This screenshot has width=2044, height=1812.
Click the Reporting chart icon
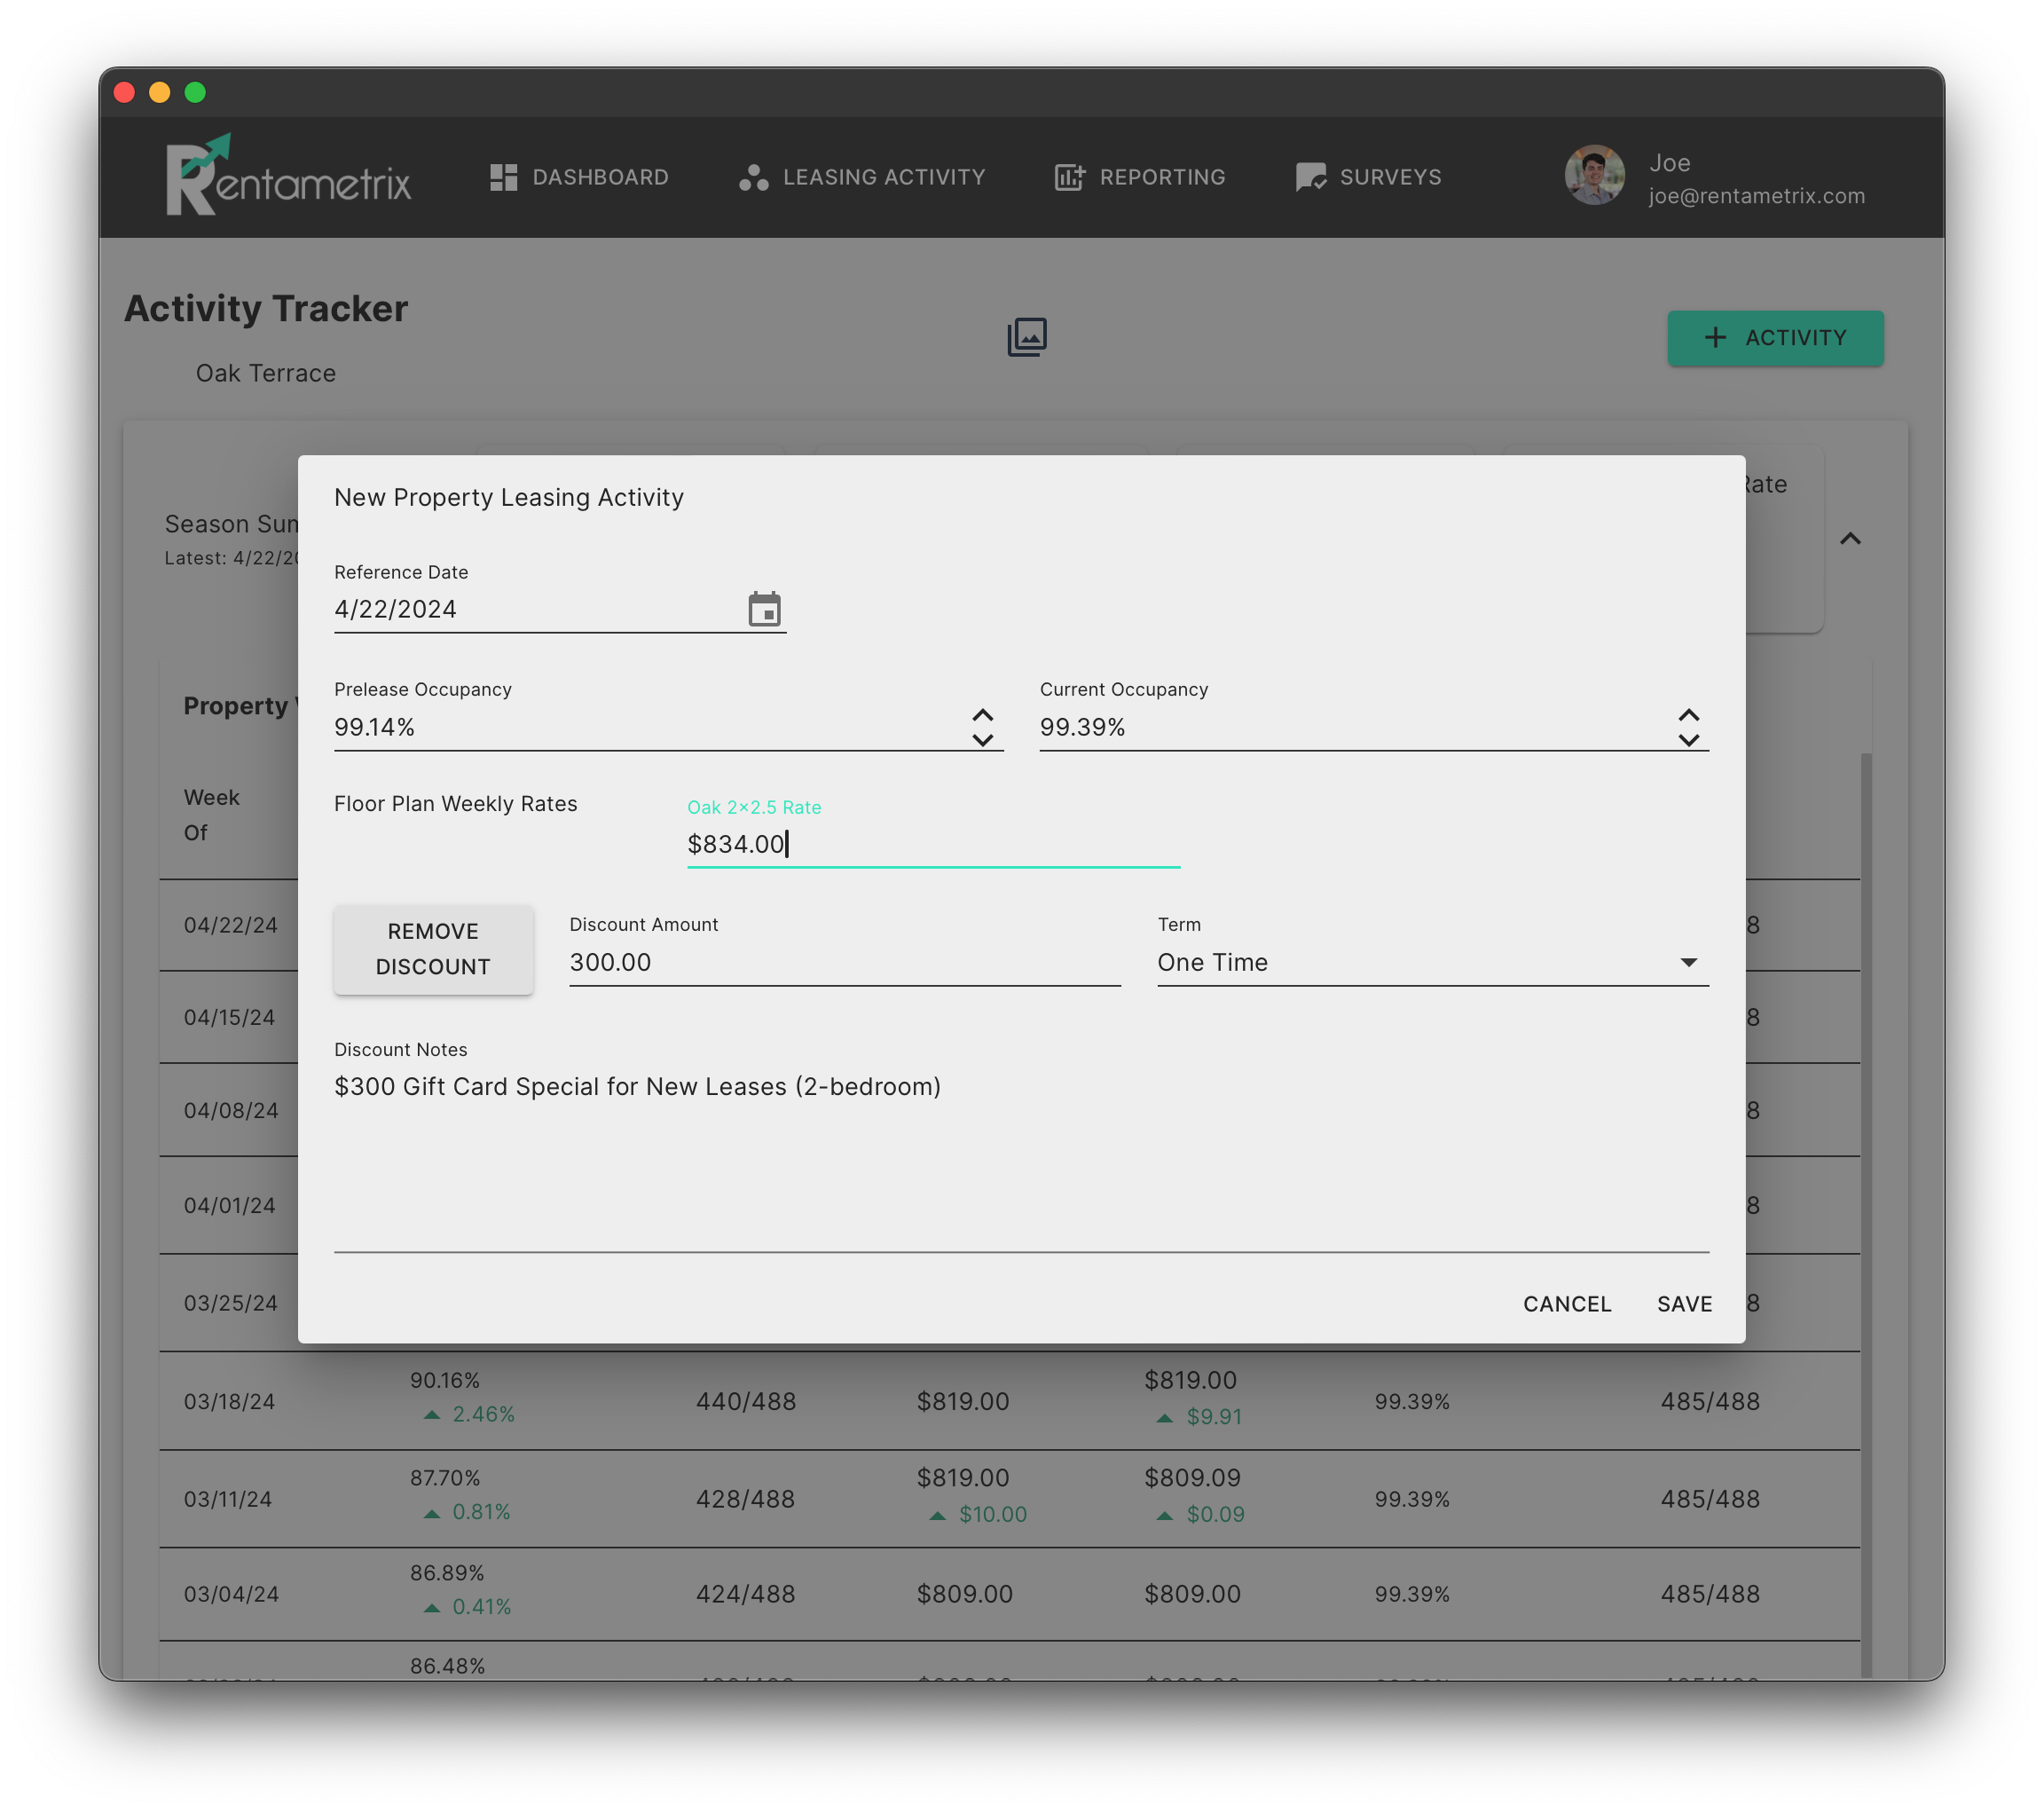[1069, 177]
